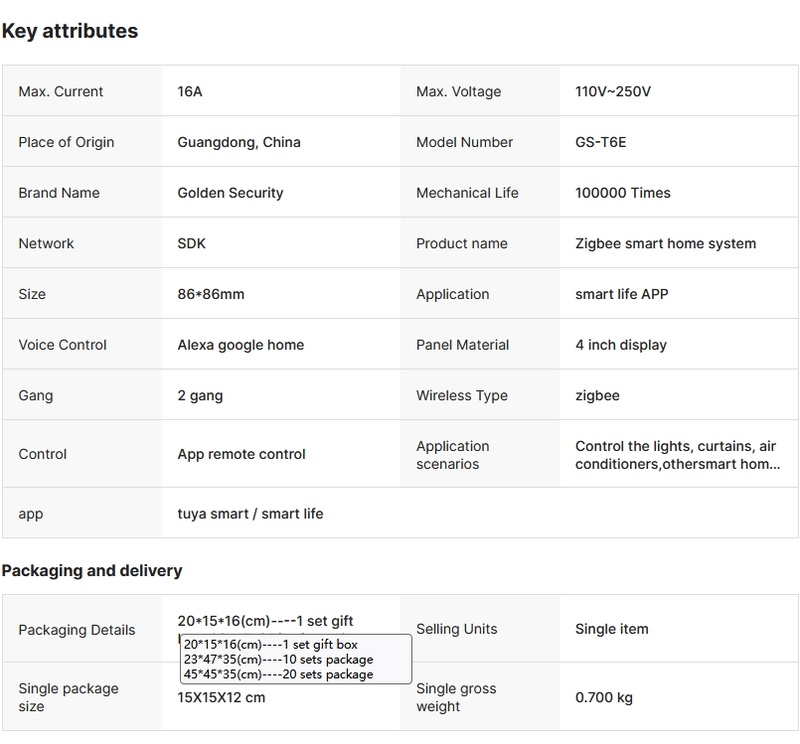Click the truncated Packaging Details value
Screen dimensions: 800x744
[265, 621]
